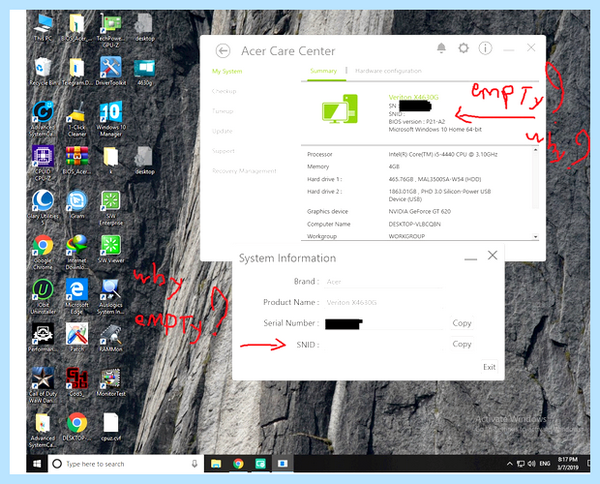Select 4630g desktop icon
Screen dimensions: 600x484
click(145, 72)
